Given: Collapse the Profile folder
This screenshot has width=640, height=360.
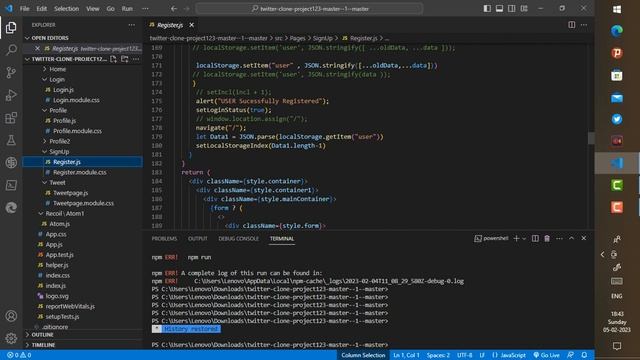Looking at the screenshot, I should point(58,111).
